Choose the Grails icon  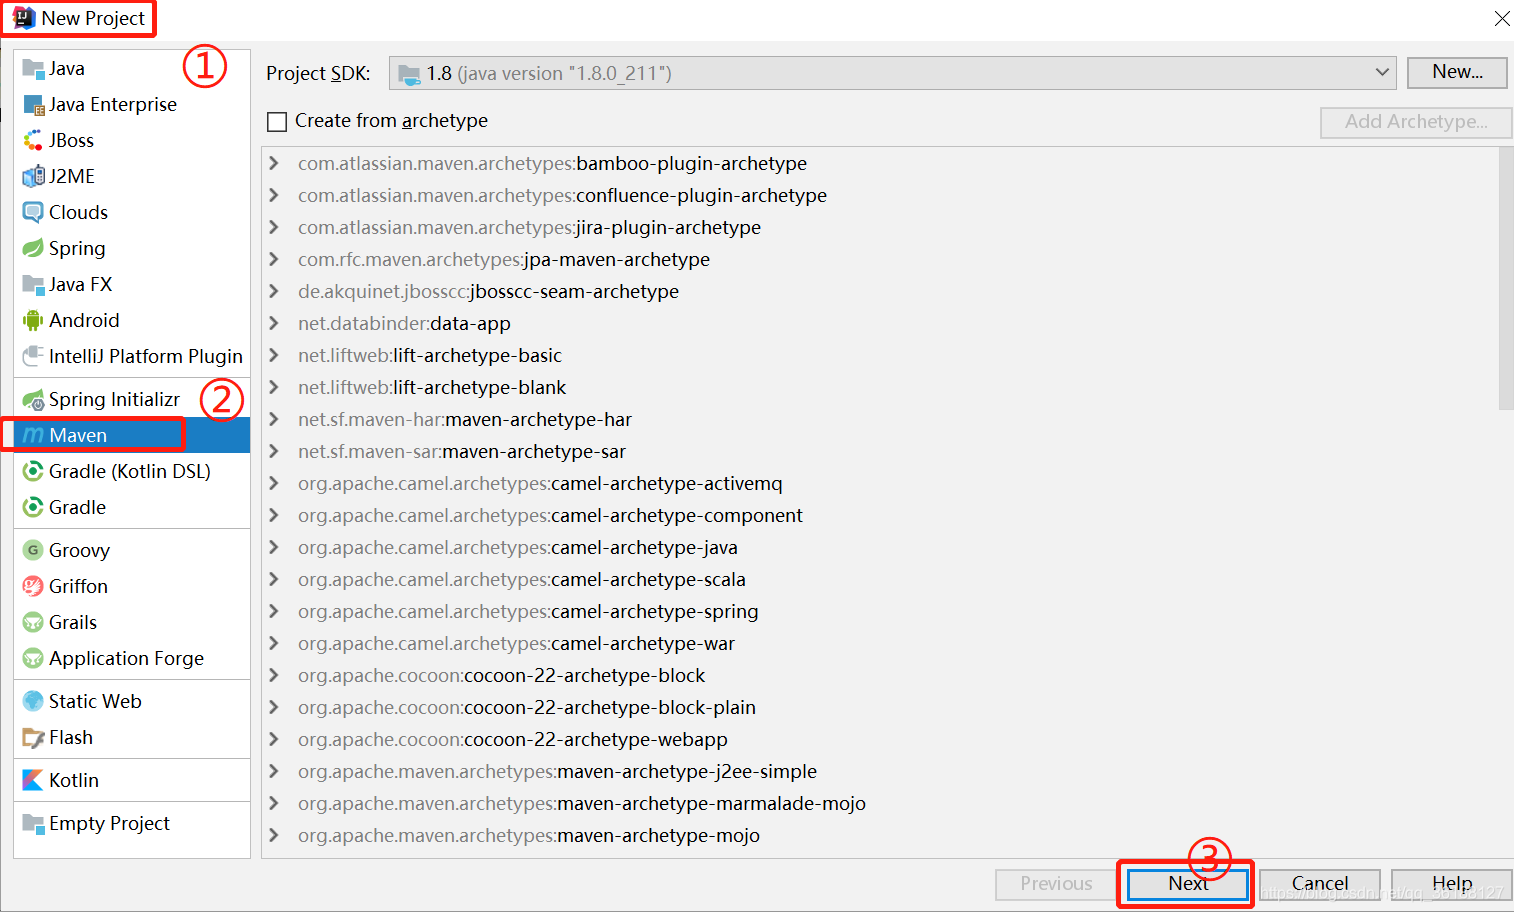click(33, 623)
